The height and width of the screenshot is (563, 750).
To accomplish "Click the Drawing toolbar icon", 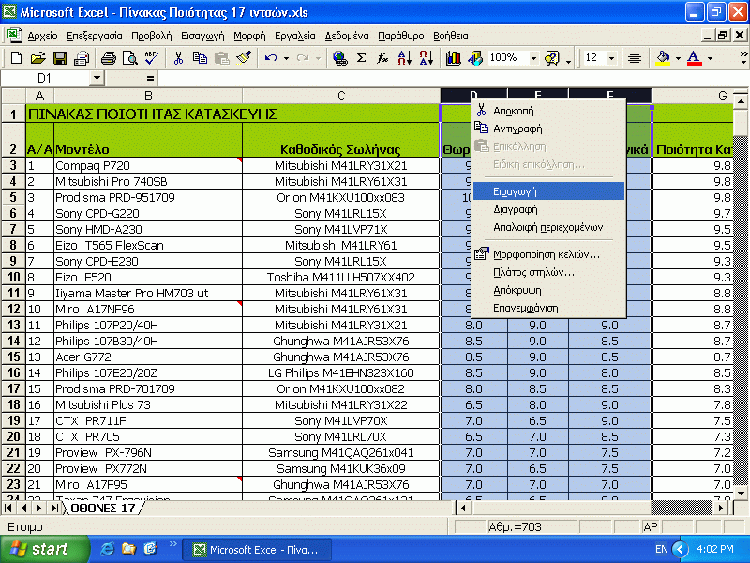I will (x=475, y=58).
